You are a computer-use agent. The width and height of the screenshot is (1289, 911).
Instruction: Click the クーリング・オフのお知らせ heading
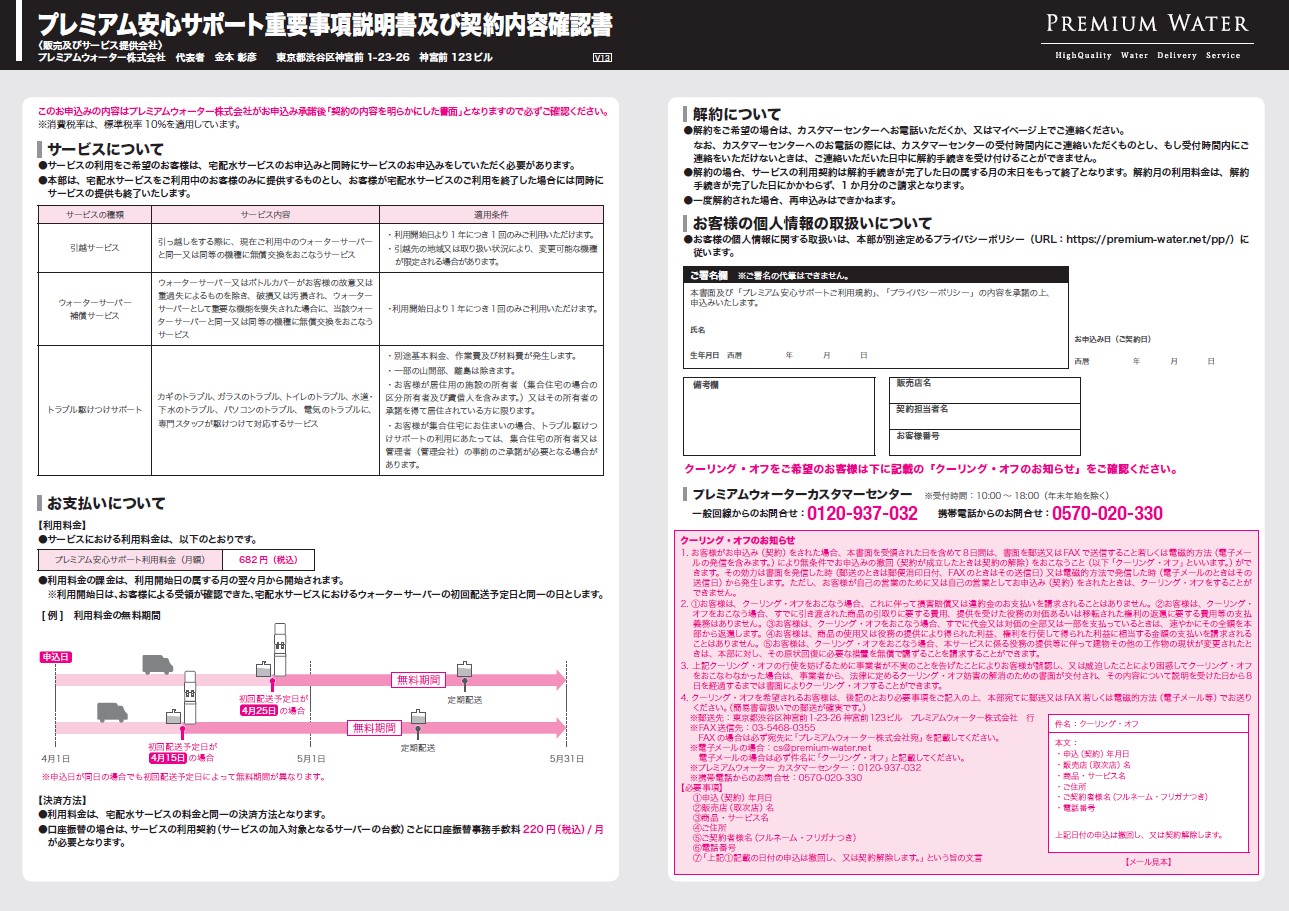tap(737, 540)
